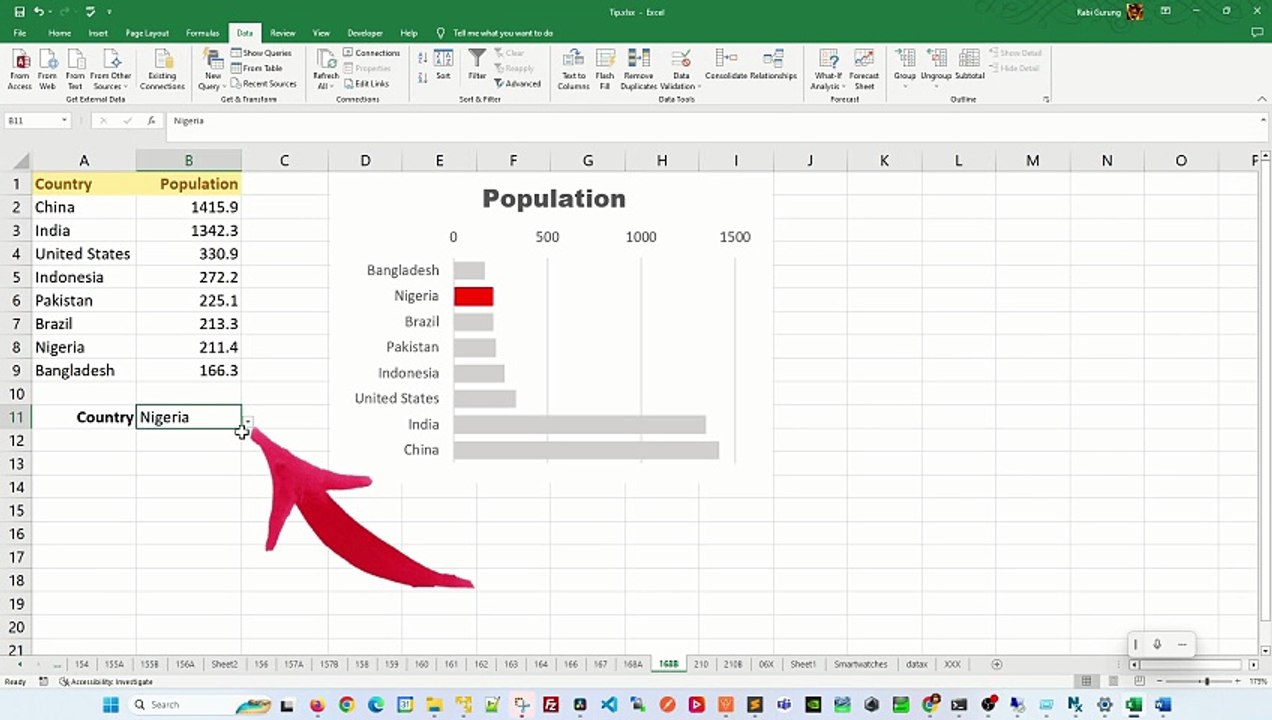Customize Quick Access Toolbar dropdown
Viewport: 1272px width, 720px height.
(x=109, y=12)
